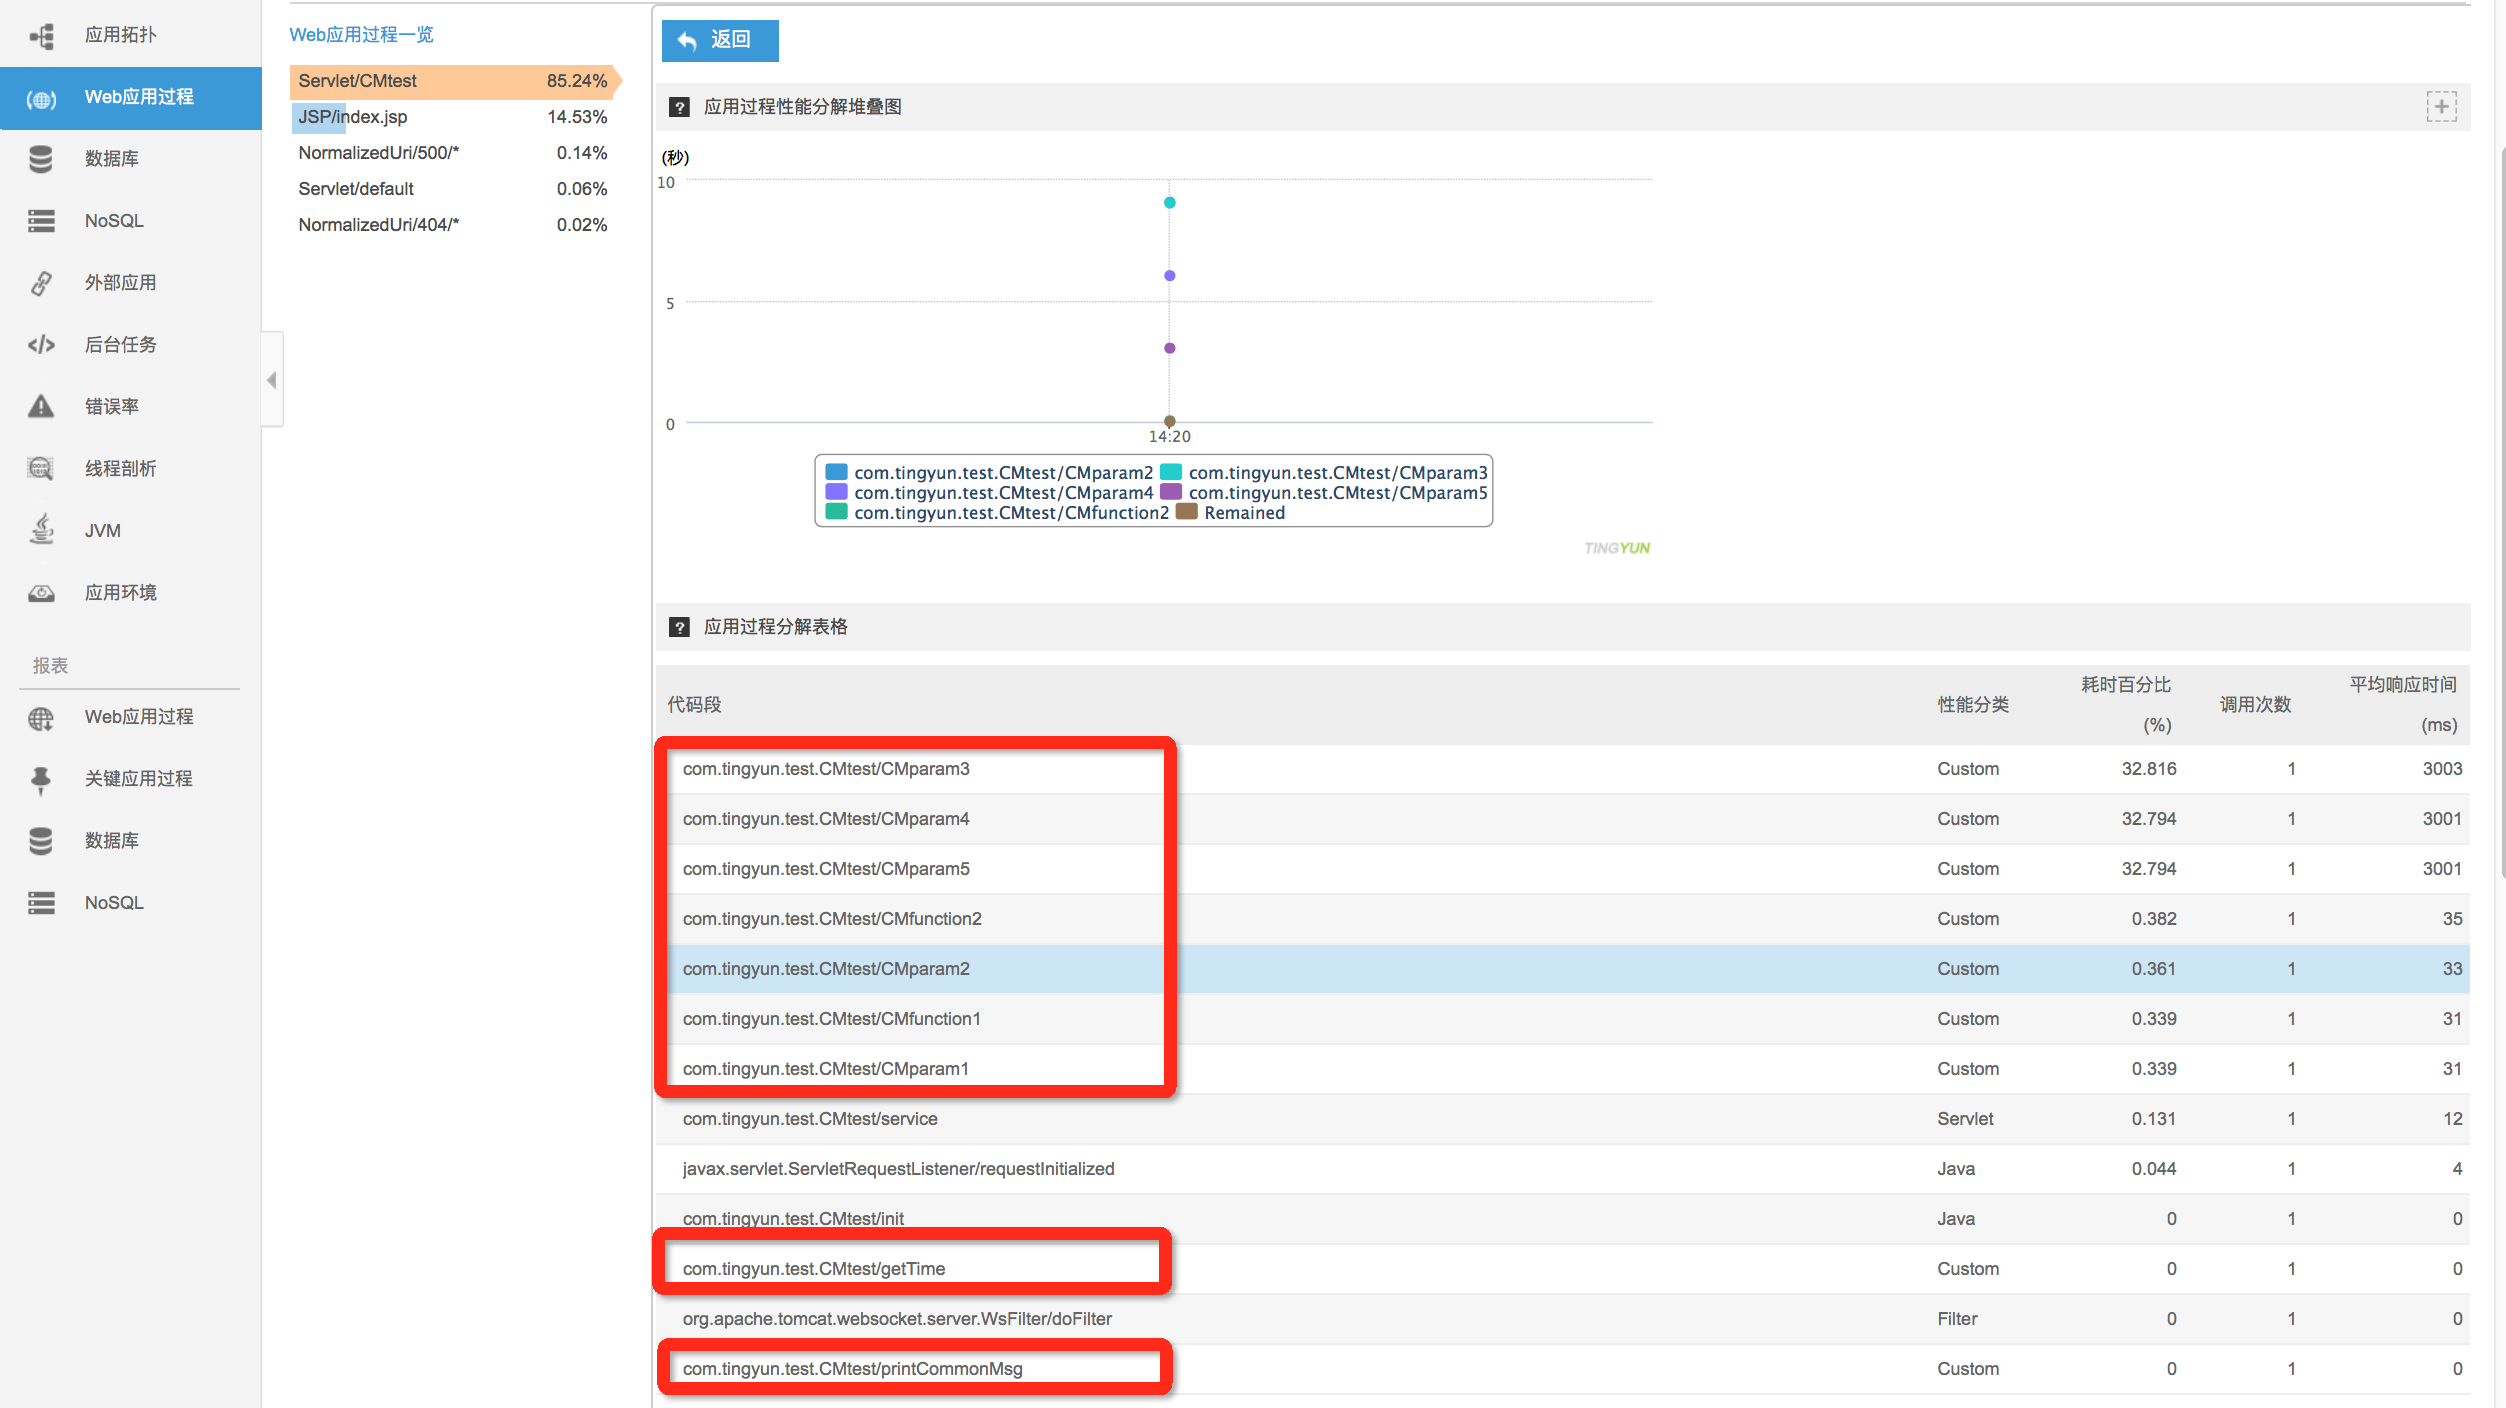
Task: Open 数据库 under the 报表 section
Action: pos(111,841)
